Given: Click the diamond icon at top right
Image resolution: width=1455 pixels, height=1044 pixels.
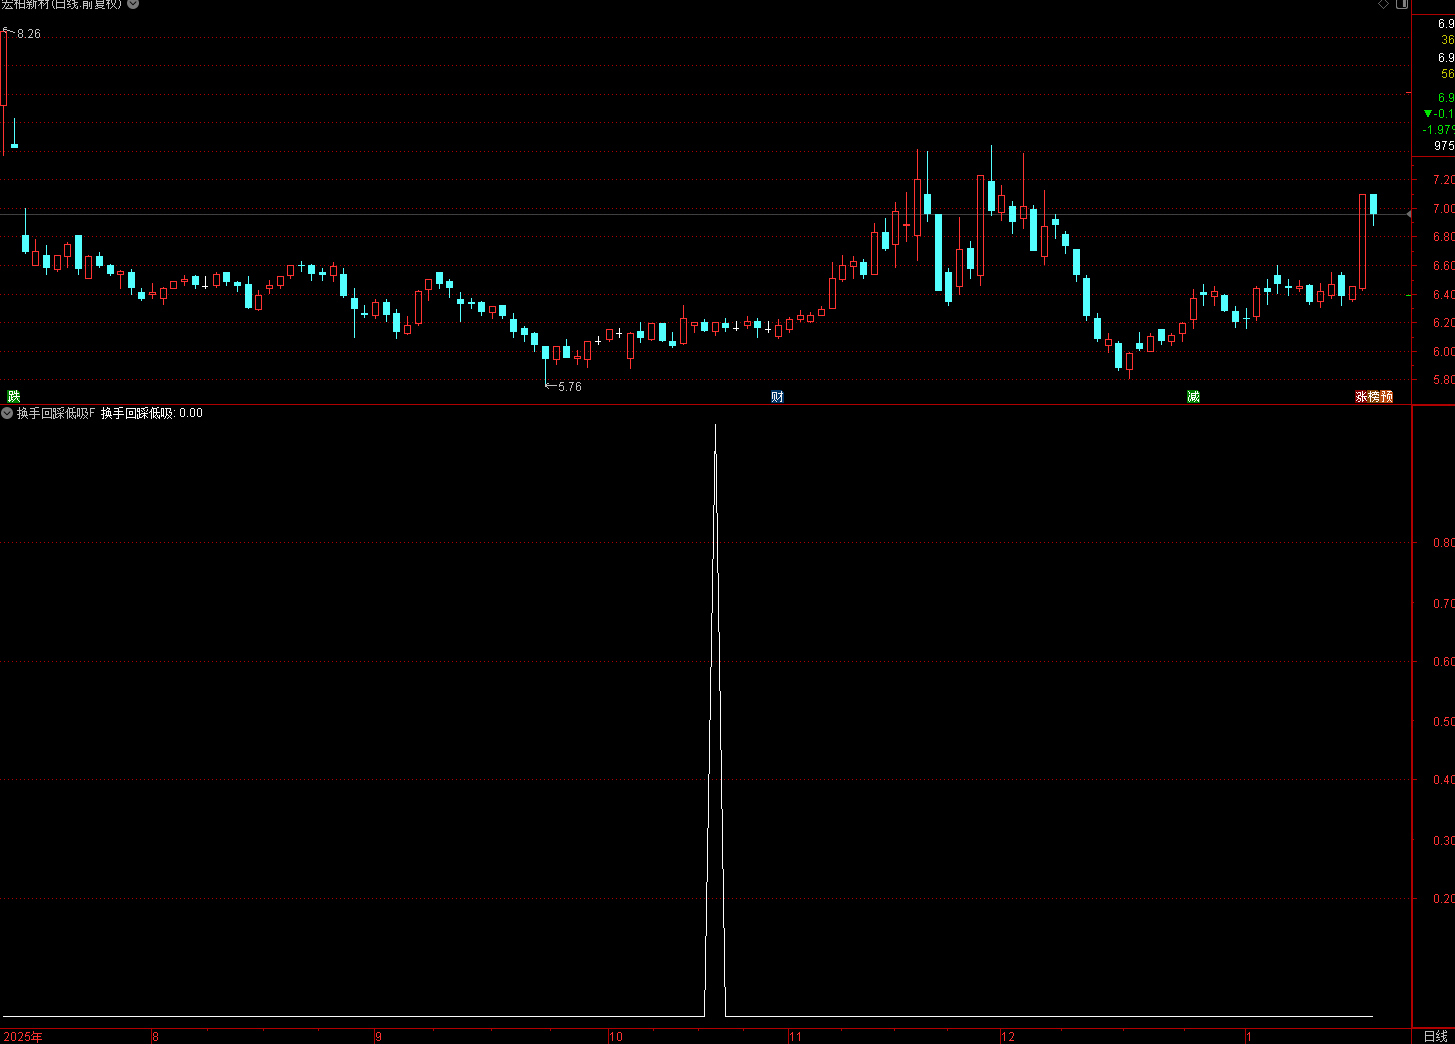Looking at the screenshot, I should coord(1384,4).
